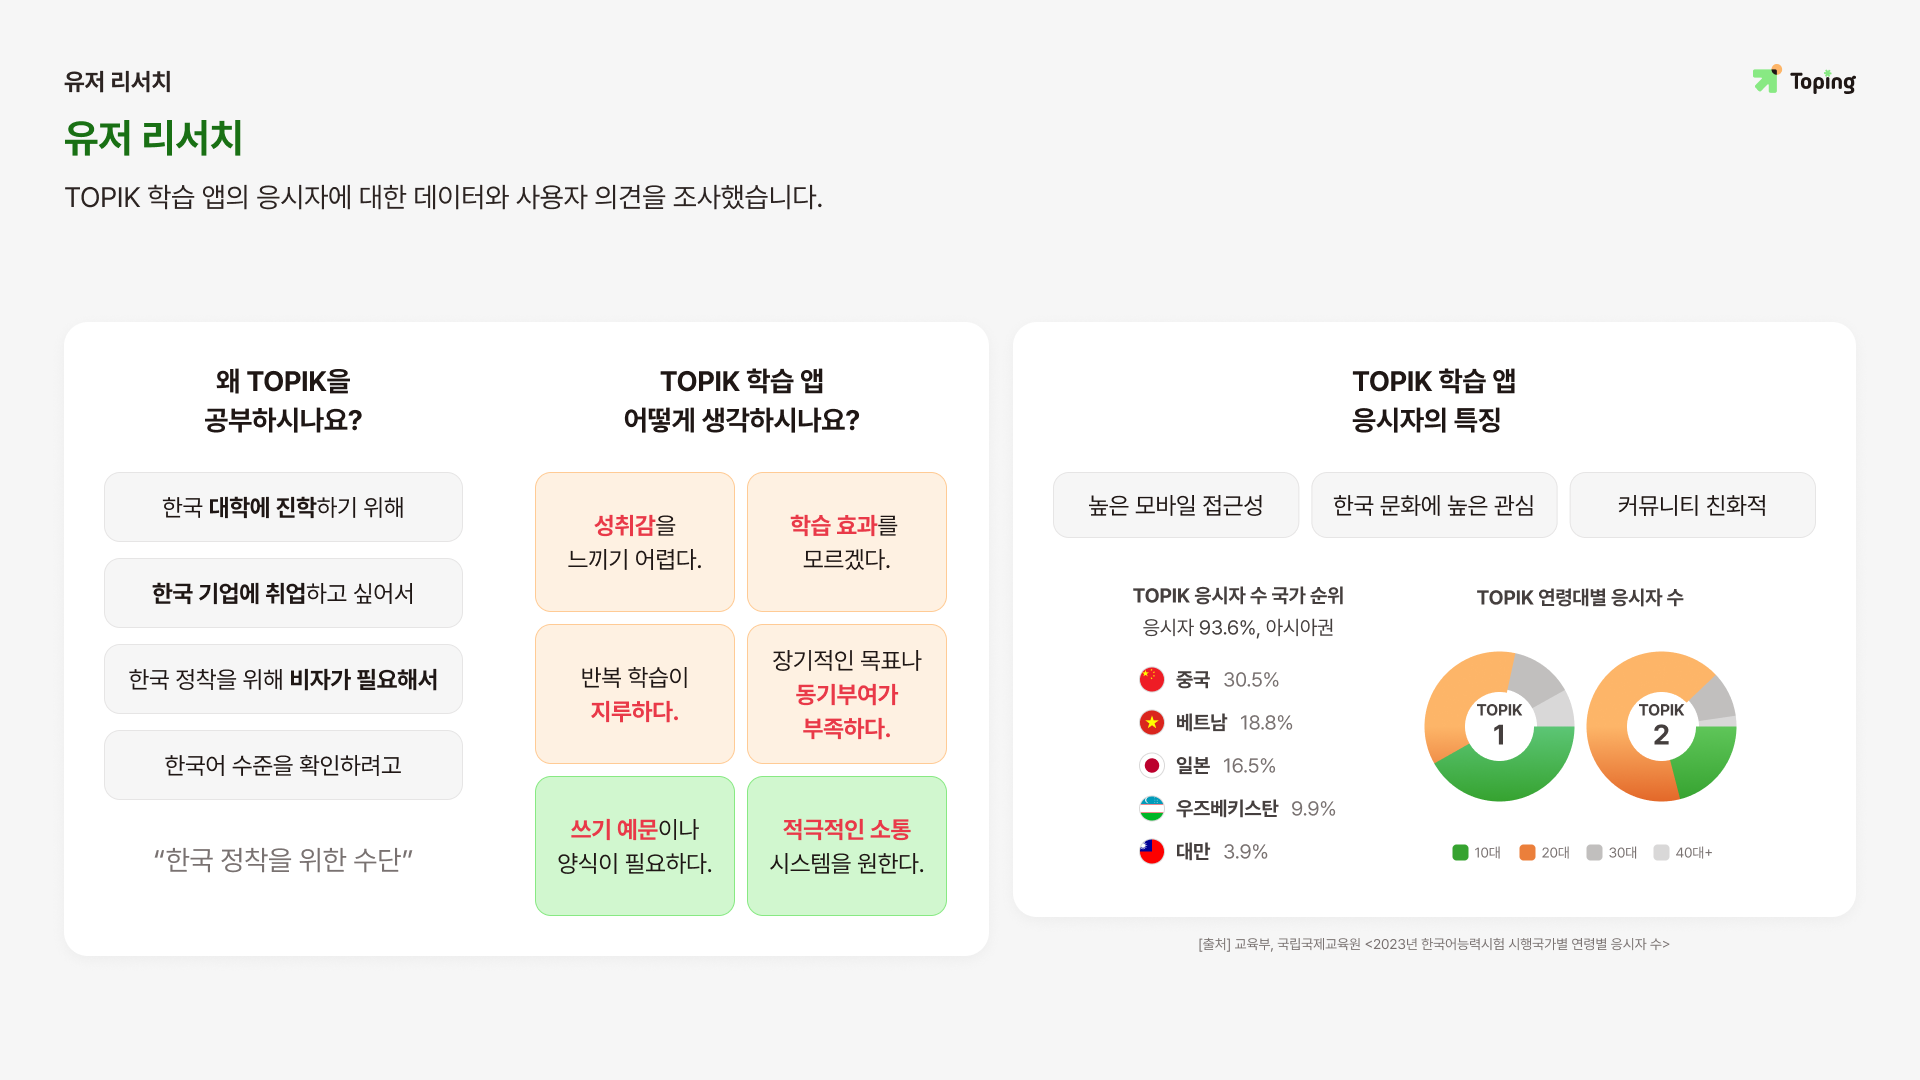Click the Vietnam flag icon
This screenshot has width=1920, height=1080.
[x=1152, y=723]
